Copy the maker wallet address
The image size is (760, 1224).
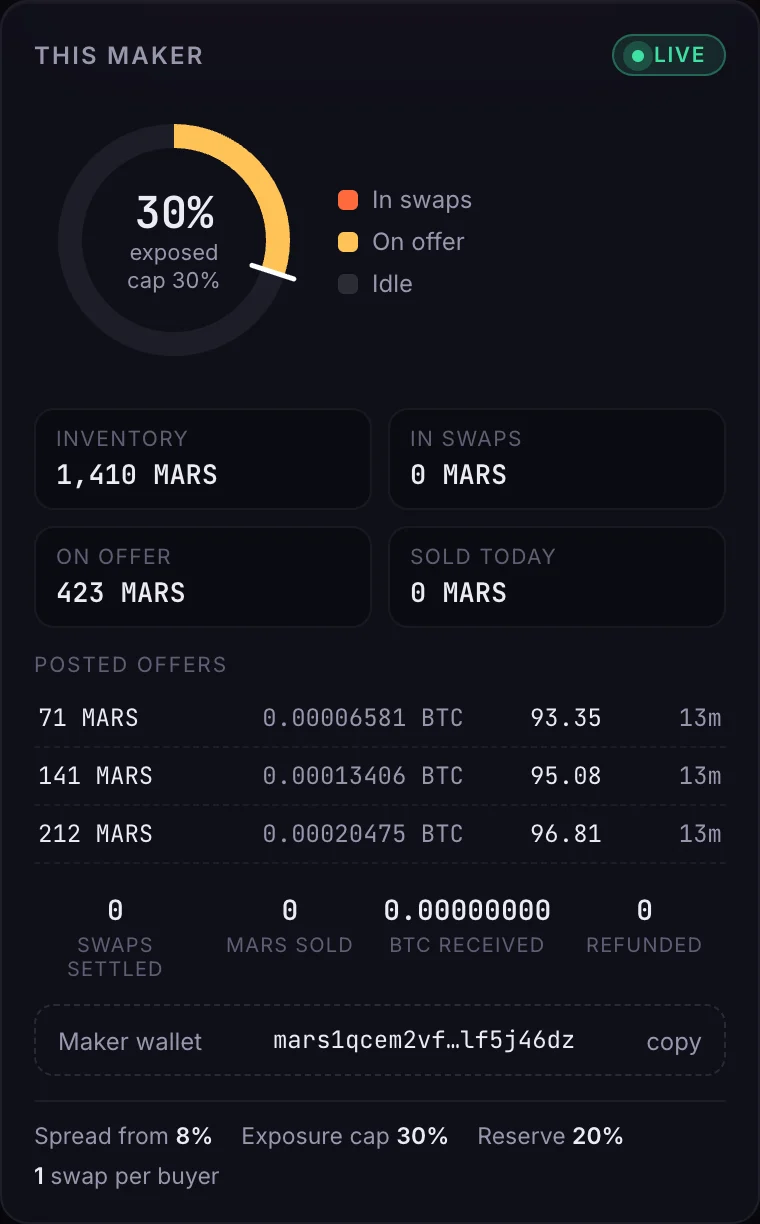674,1042
